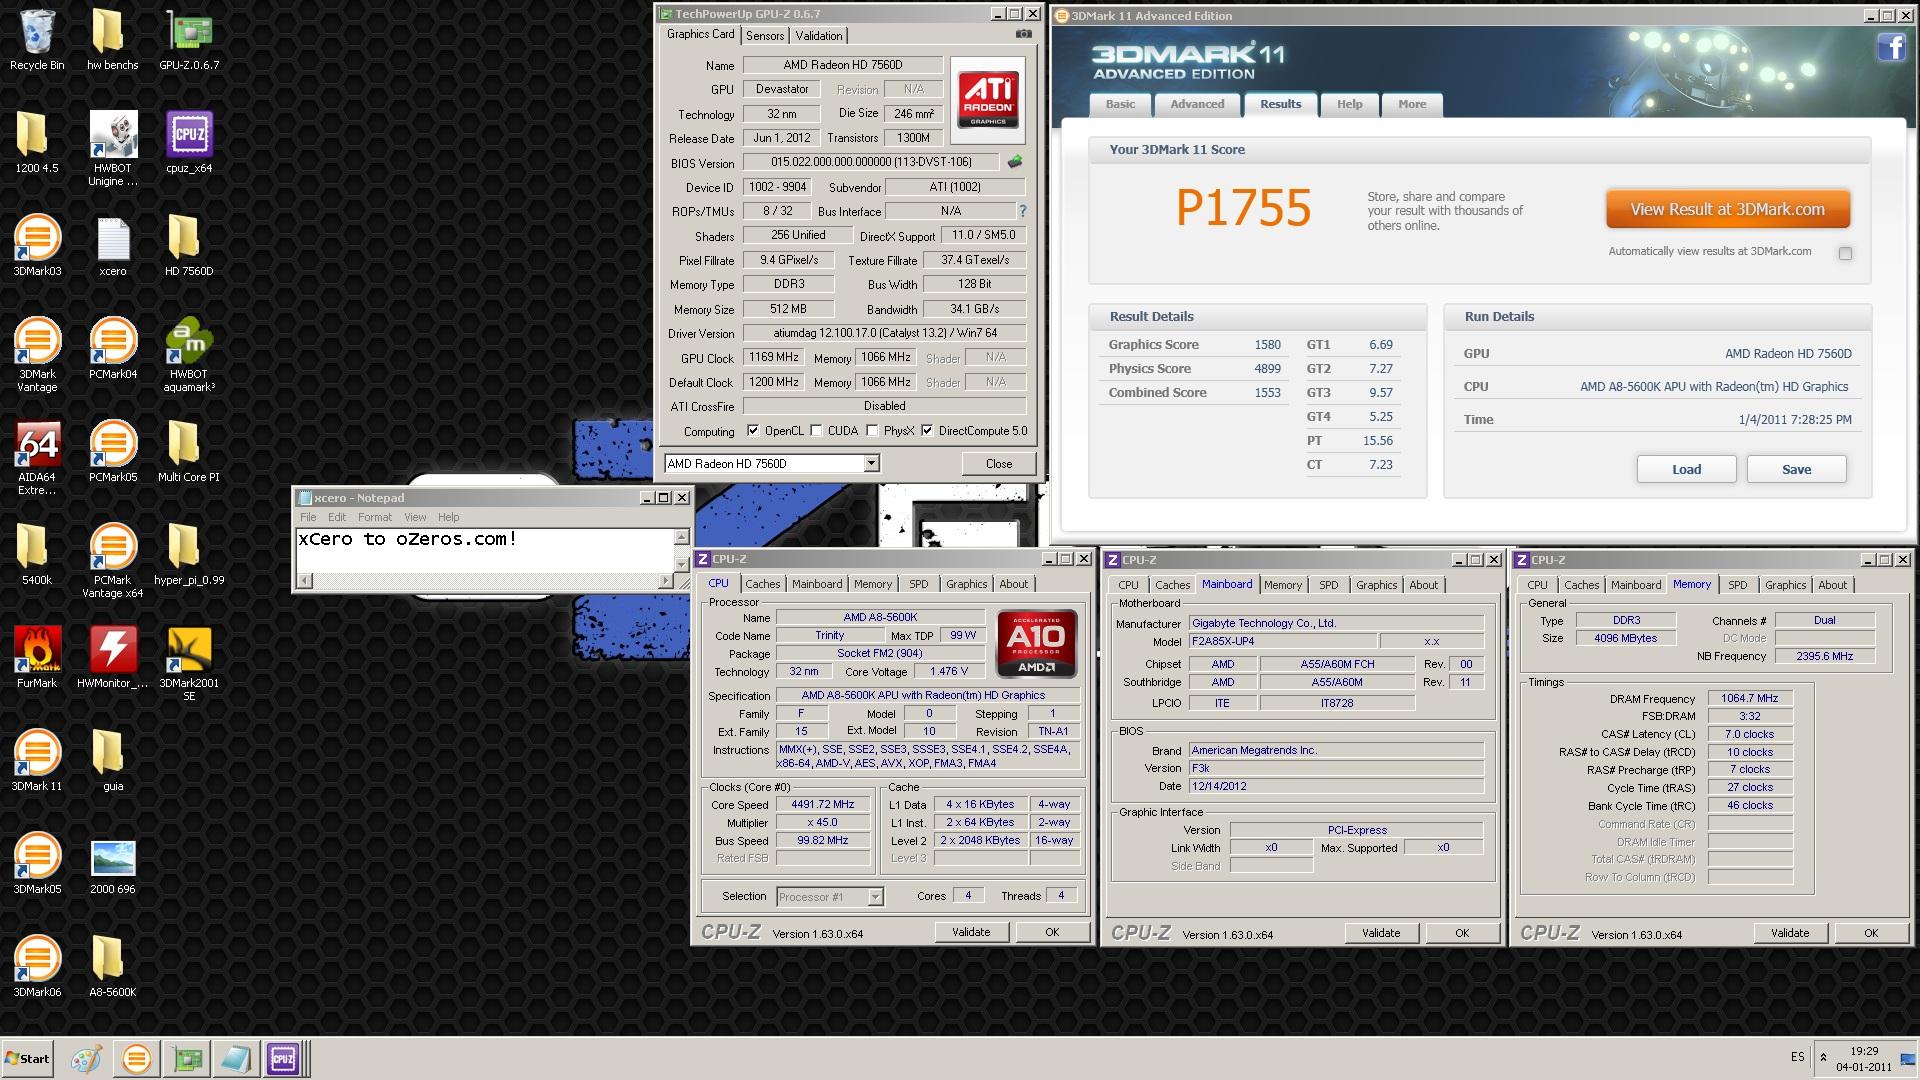Launch FurMark desktop icon

pos(37,658)
